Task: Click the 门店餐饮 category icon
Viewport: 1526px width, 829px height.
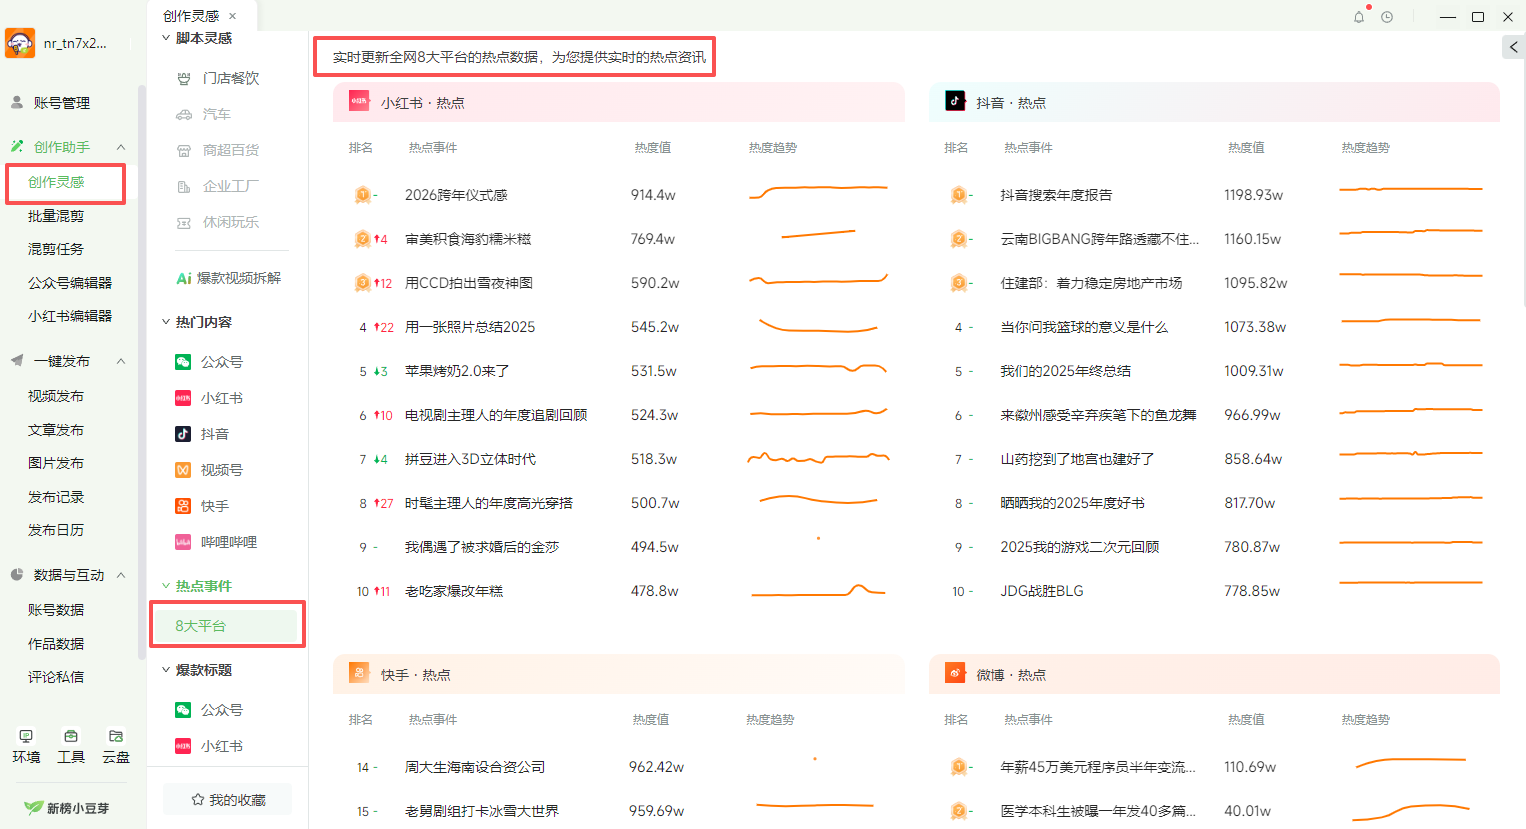Action: 184,78
